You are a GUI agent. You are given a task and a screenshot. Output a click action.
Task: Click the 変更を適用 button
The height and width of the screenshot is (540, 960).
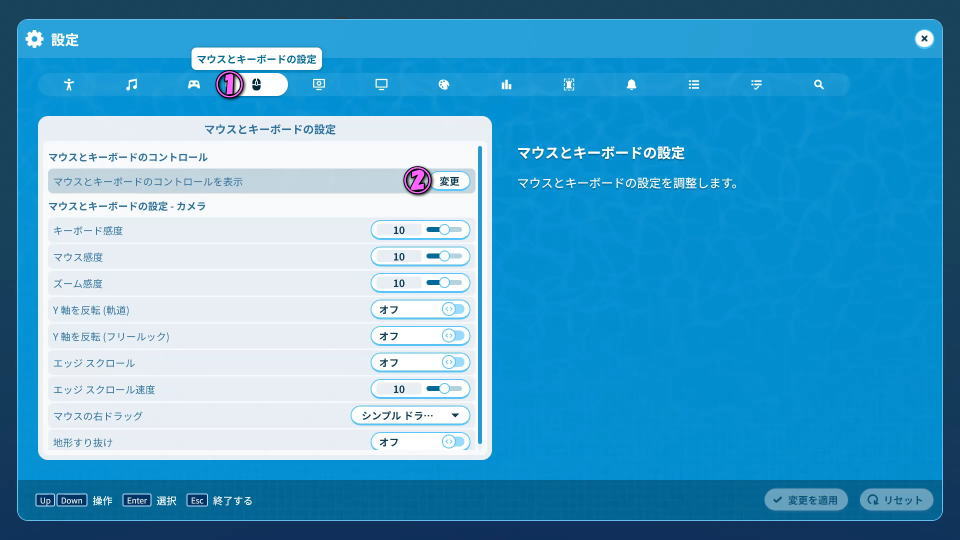(806, 500)
